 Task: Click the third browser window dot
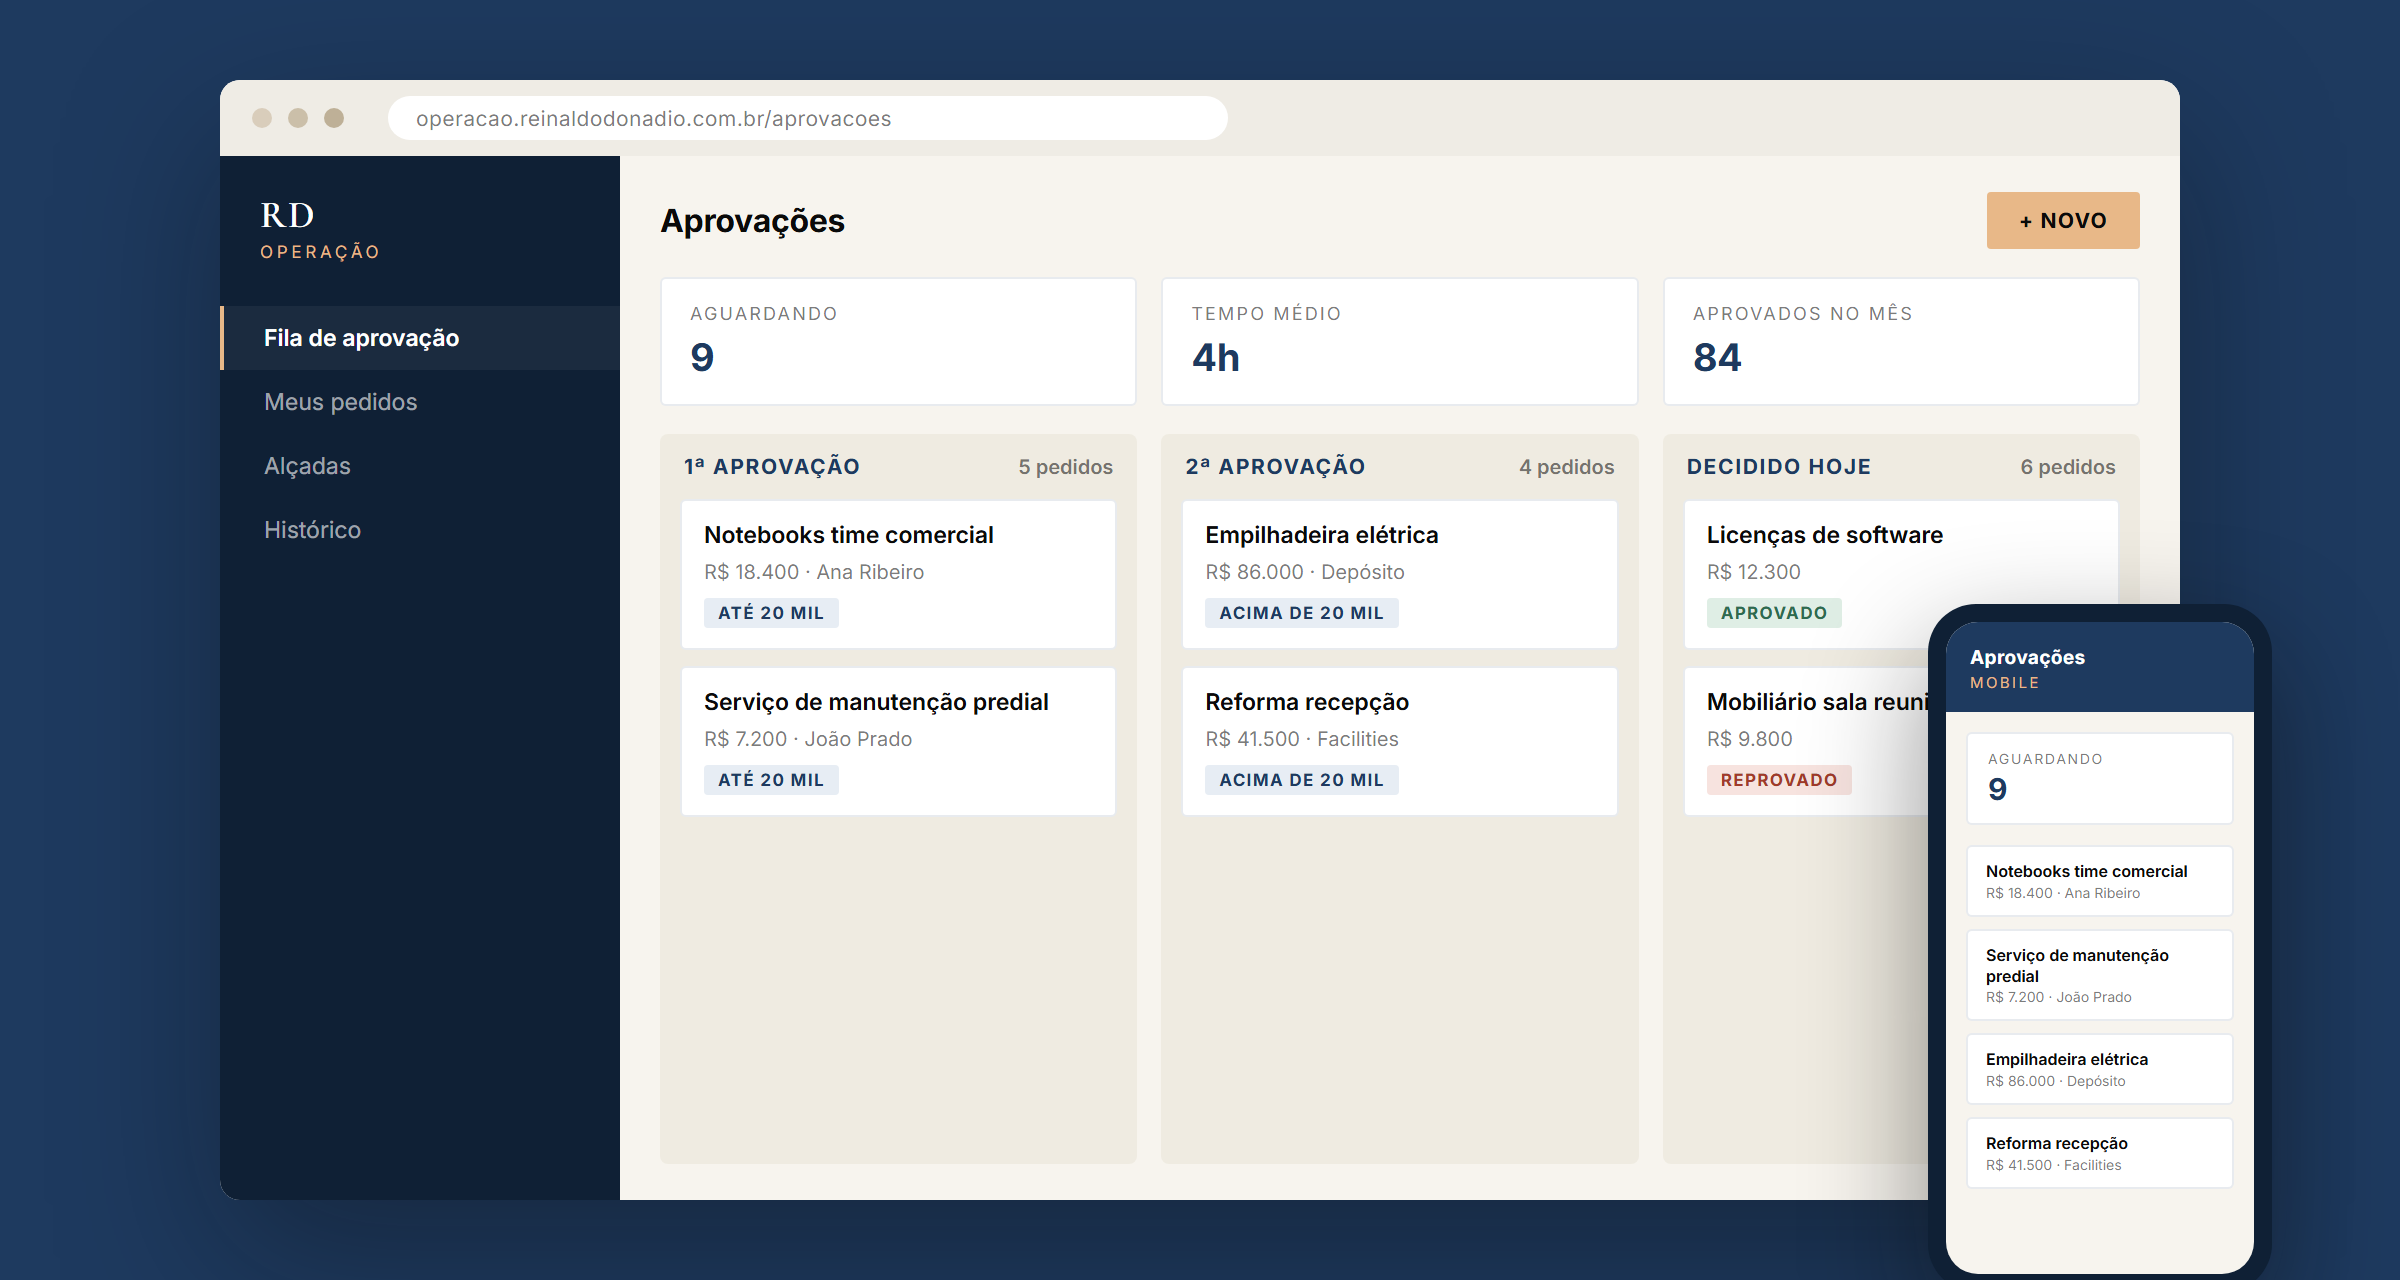click(334, 118)
